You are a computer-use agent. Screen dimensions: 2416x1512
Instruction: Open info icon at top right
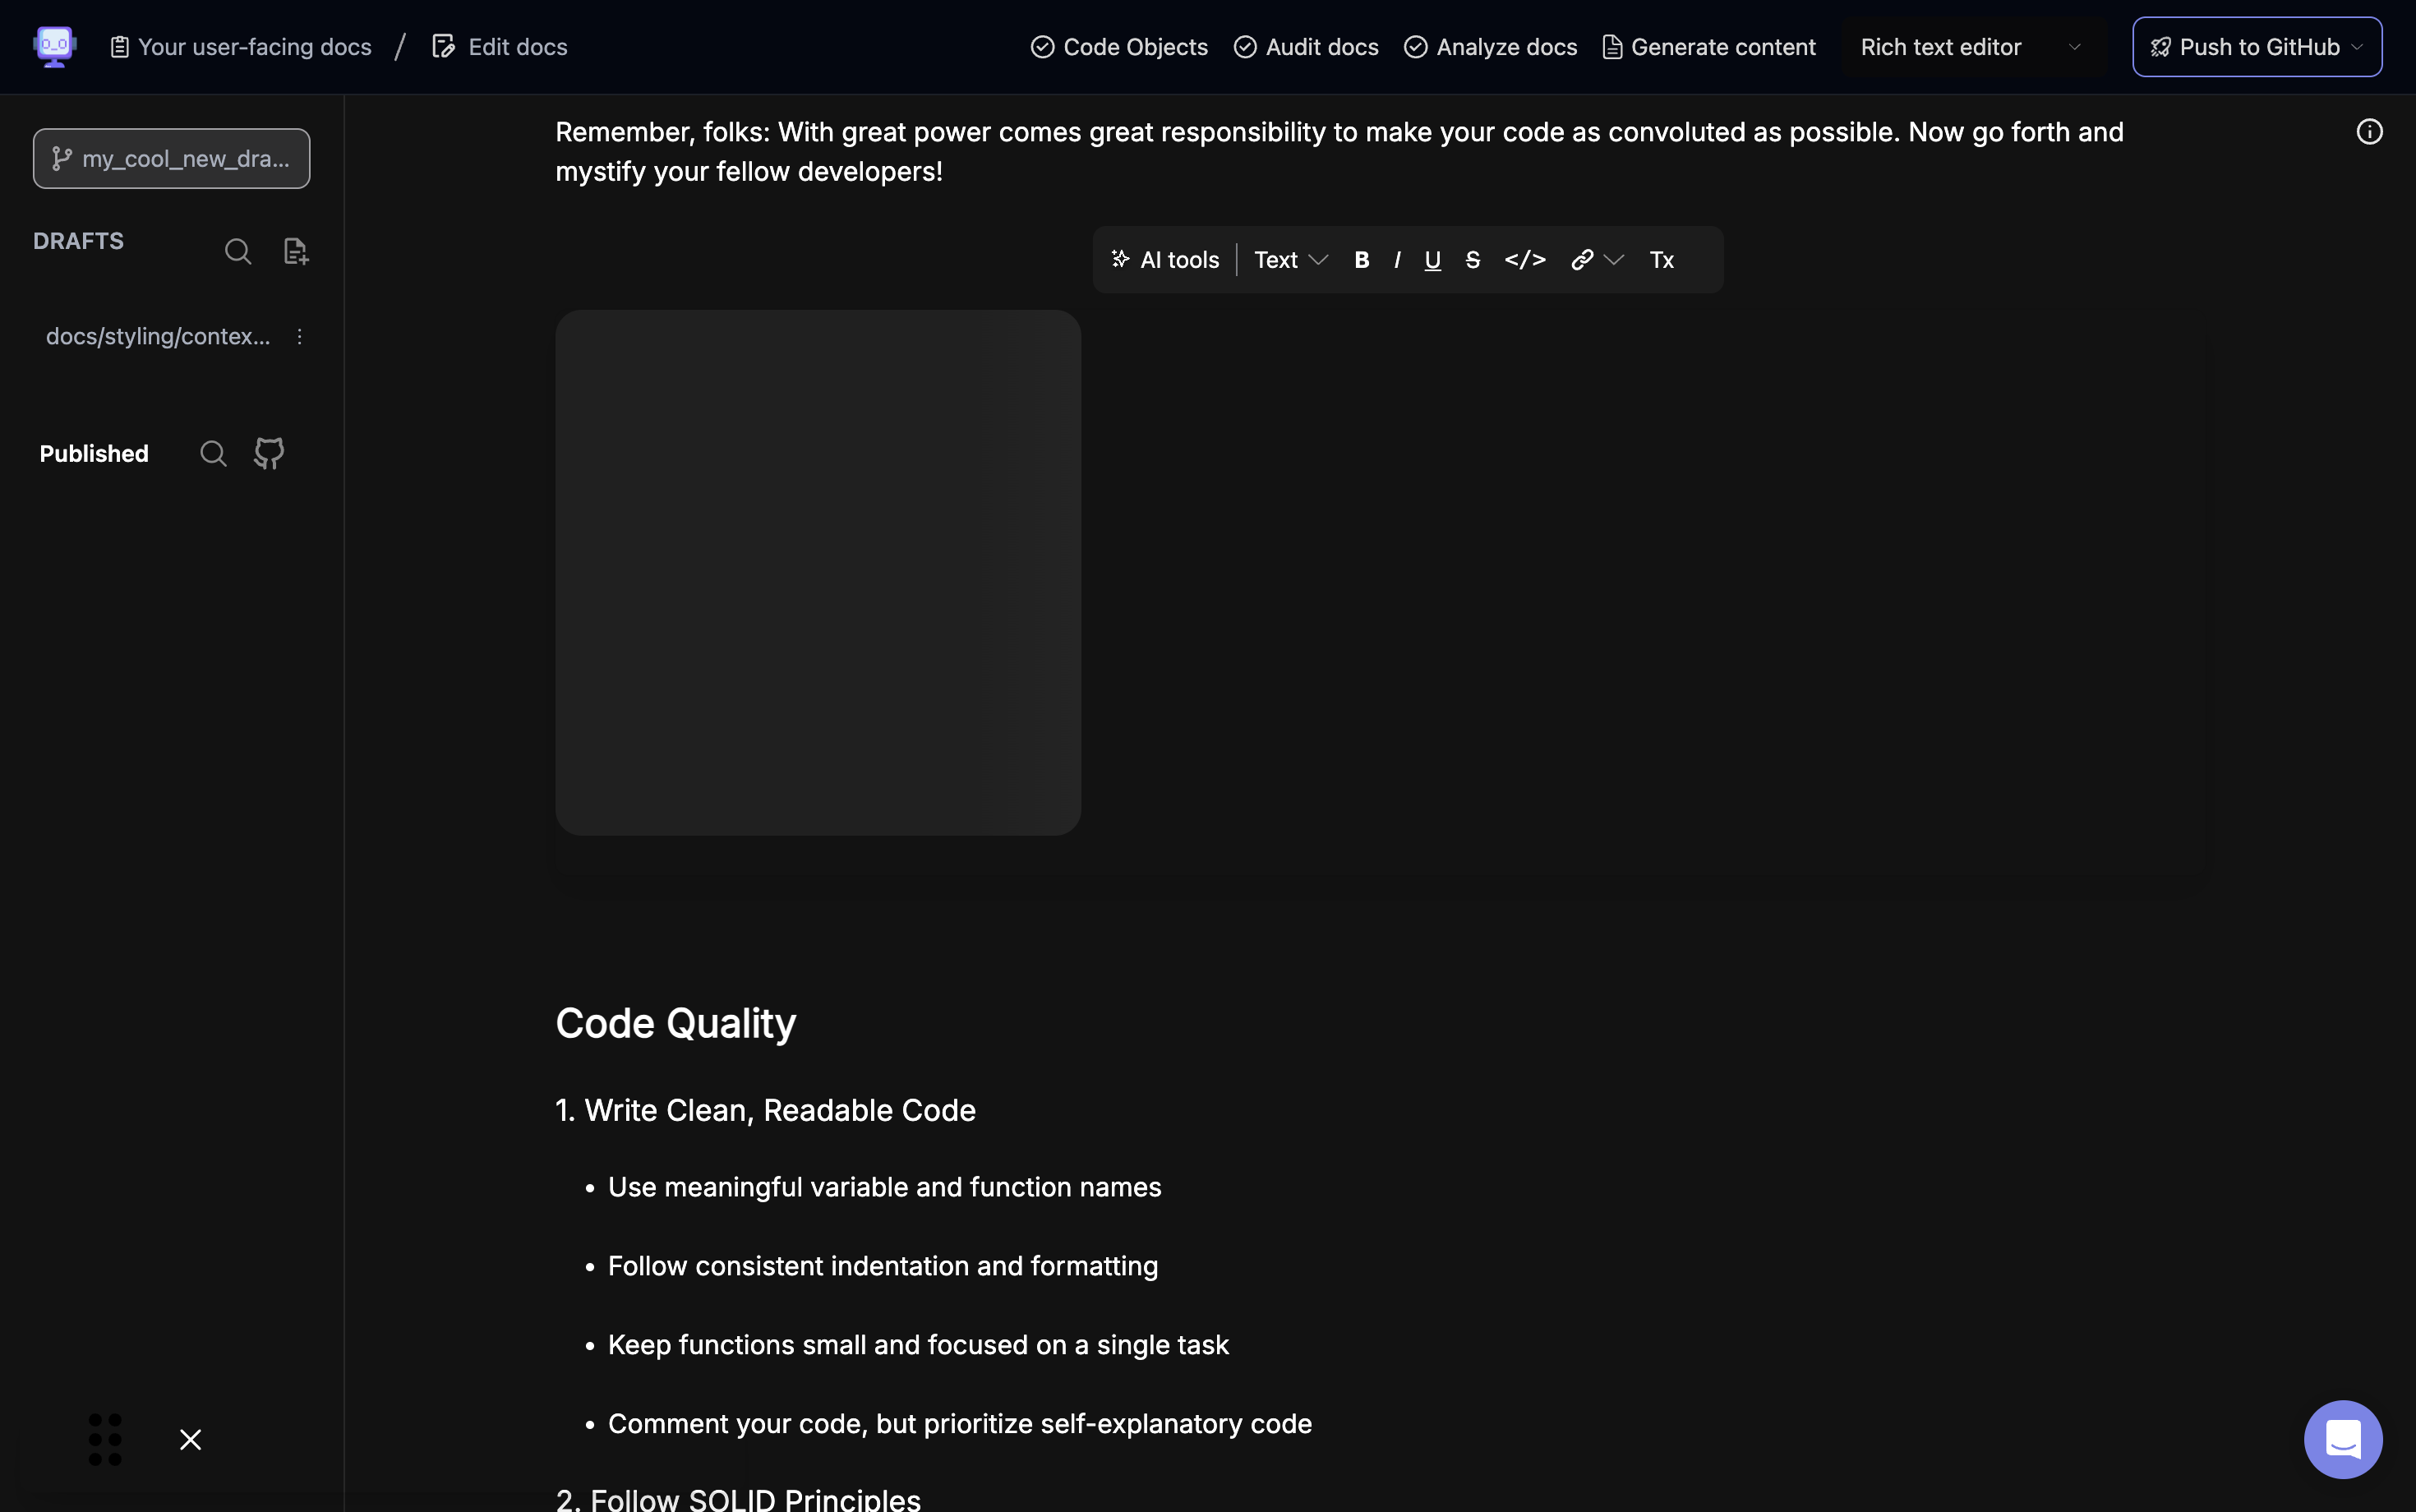click(x=2369, y=132)
